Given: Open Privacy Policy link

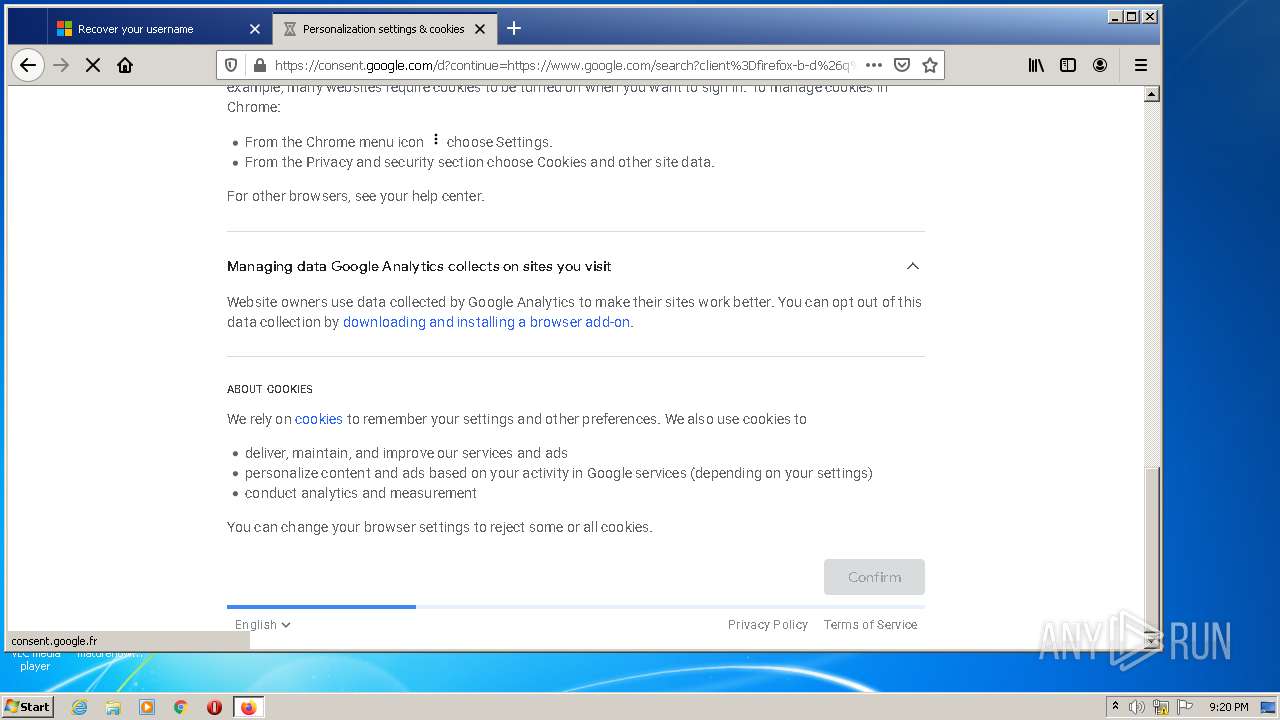Looking at the screenshot, I should (767, 624).
